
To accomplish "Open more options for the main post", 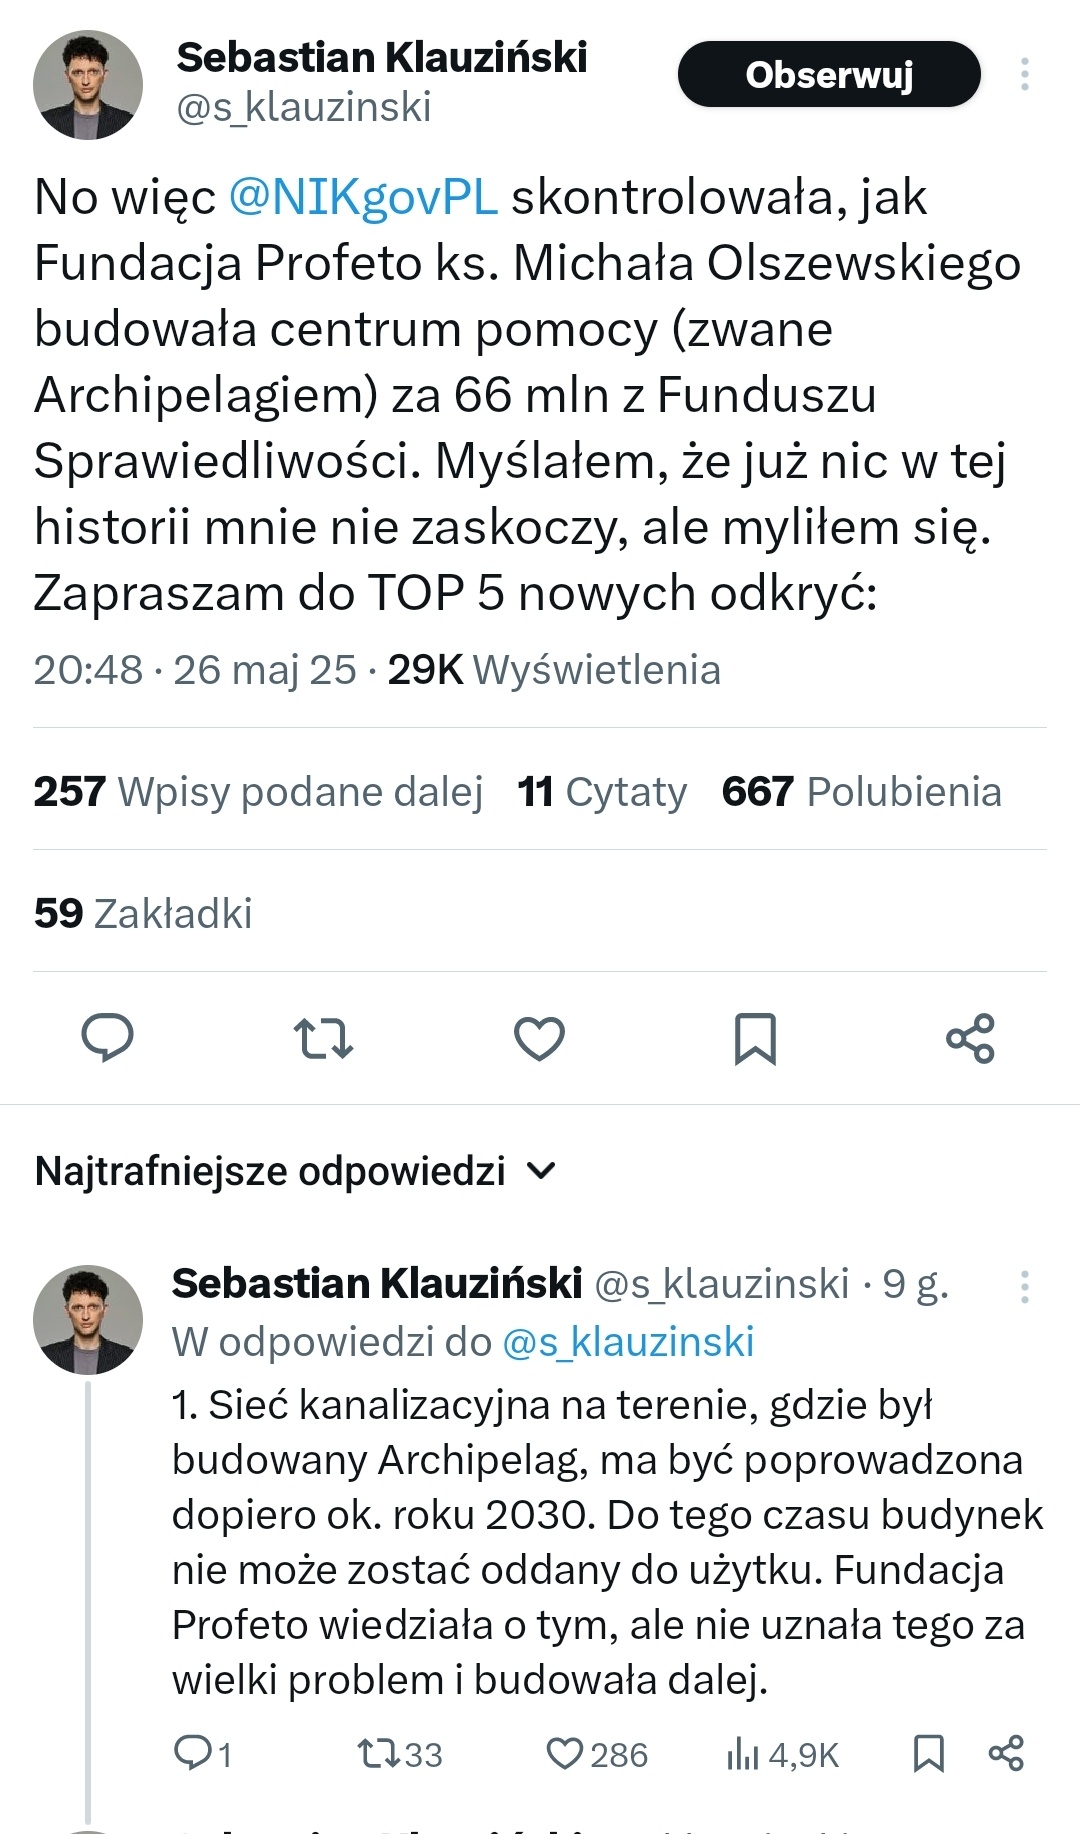I will tap(1024, 75).
